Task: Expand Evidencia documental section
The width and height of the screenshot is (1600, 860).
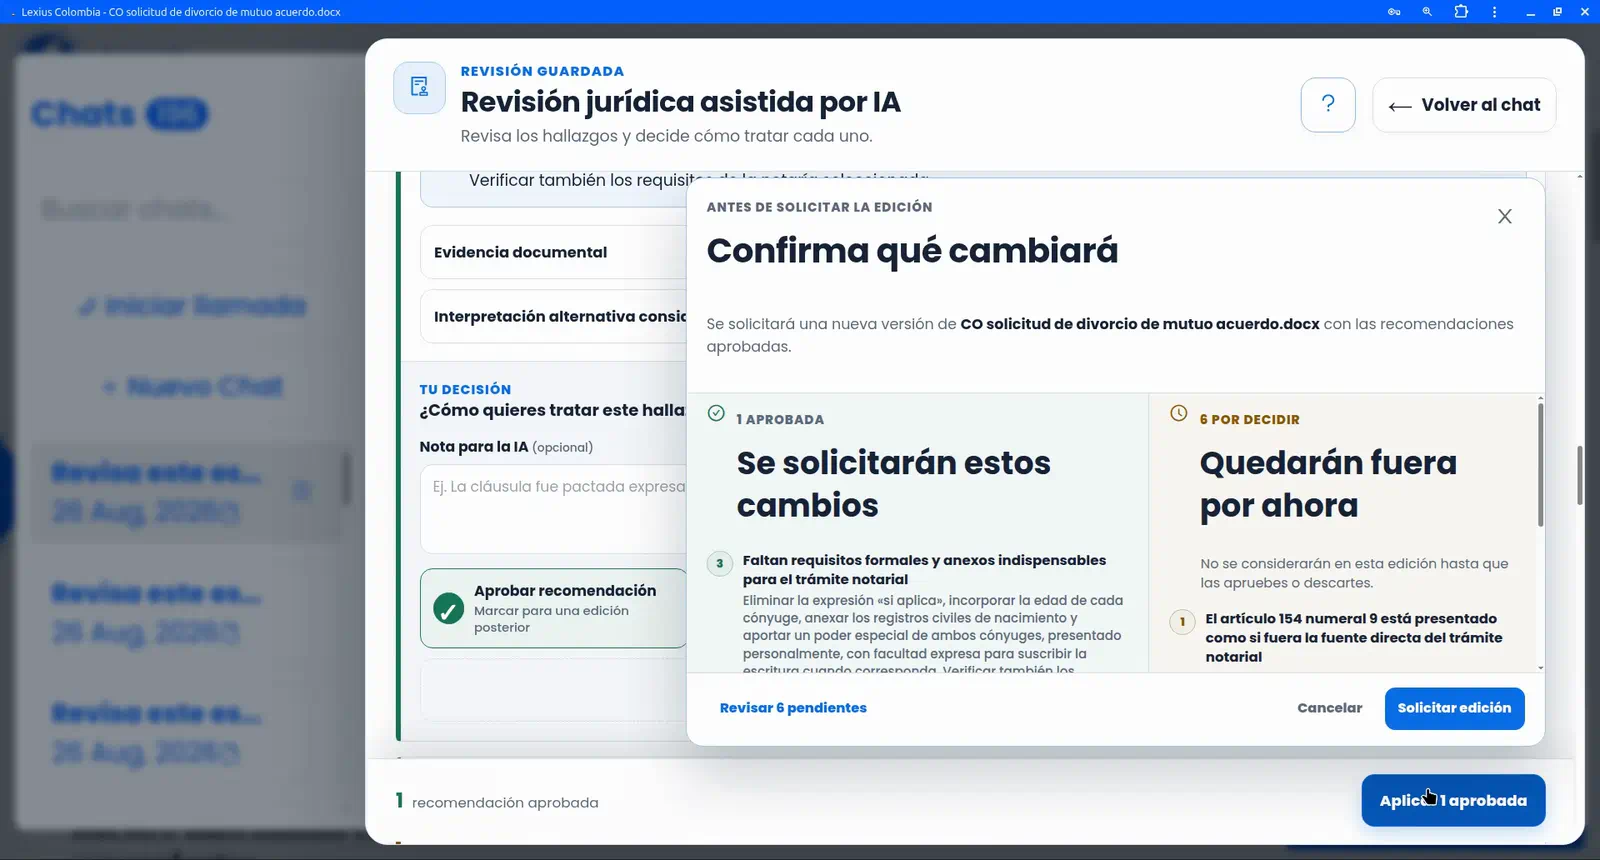Action: click(554, 252)
